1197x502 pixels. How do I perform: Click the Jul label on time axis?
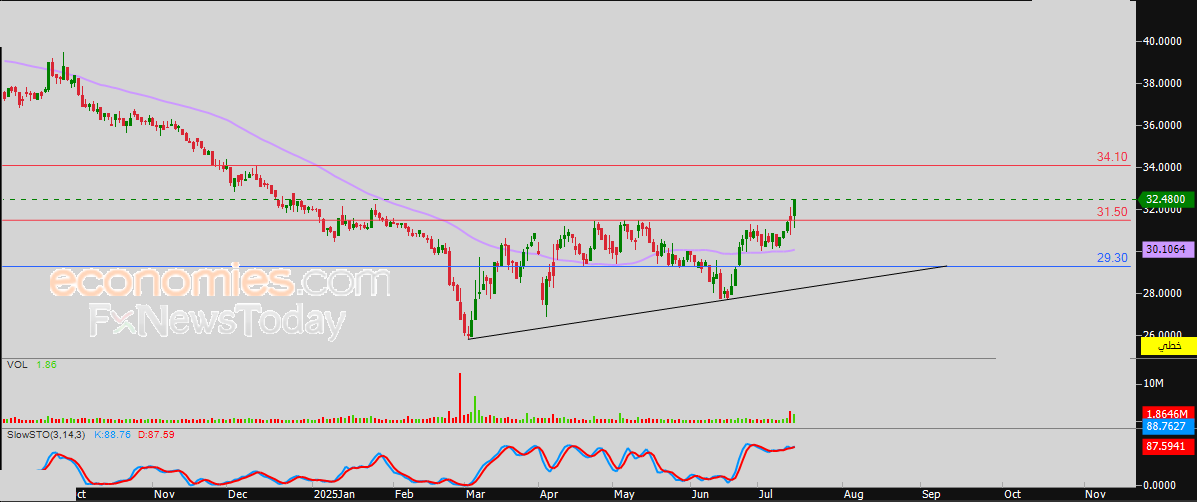tap(766, 494)
